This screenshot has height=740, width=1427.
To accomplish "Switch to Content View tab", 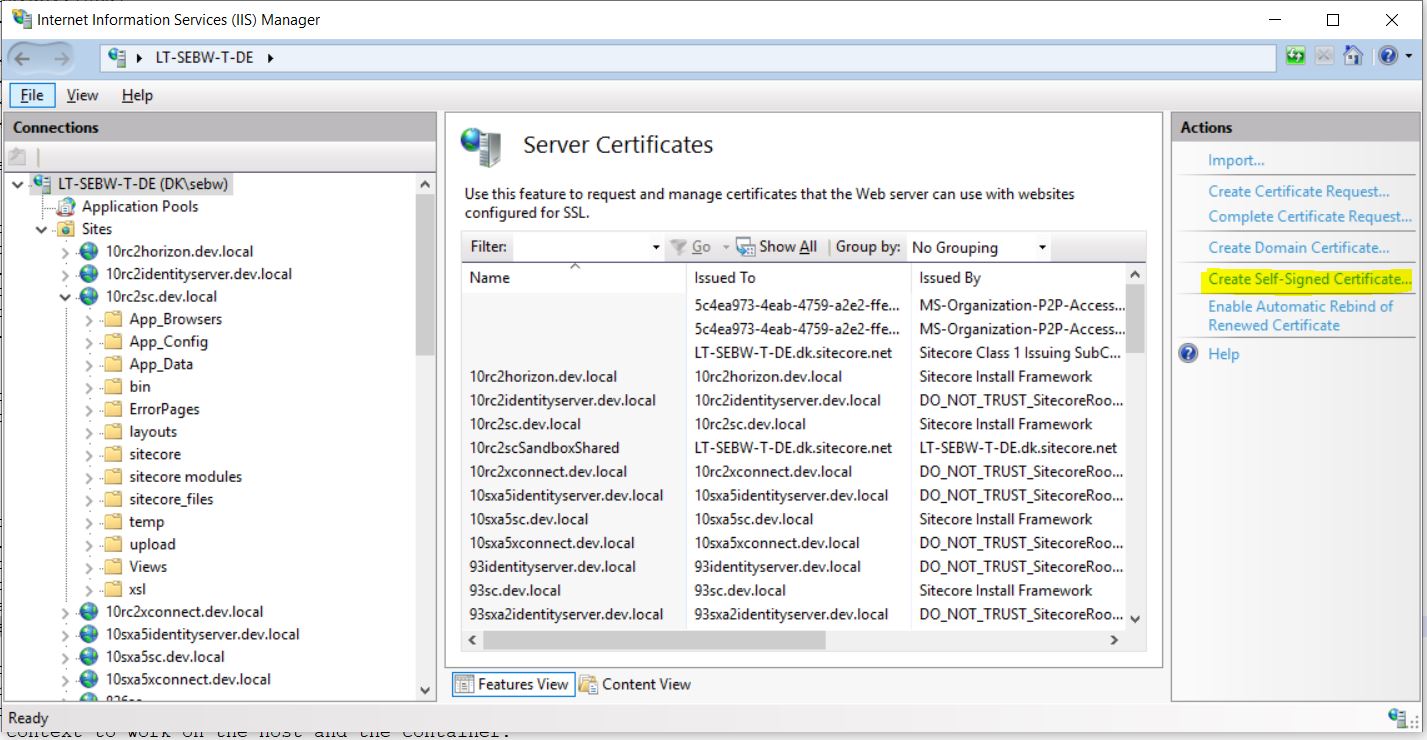I will [x=634, y=684].
